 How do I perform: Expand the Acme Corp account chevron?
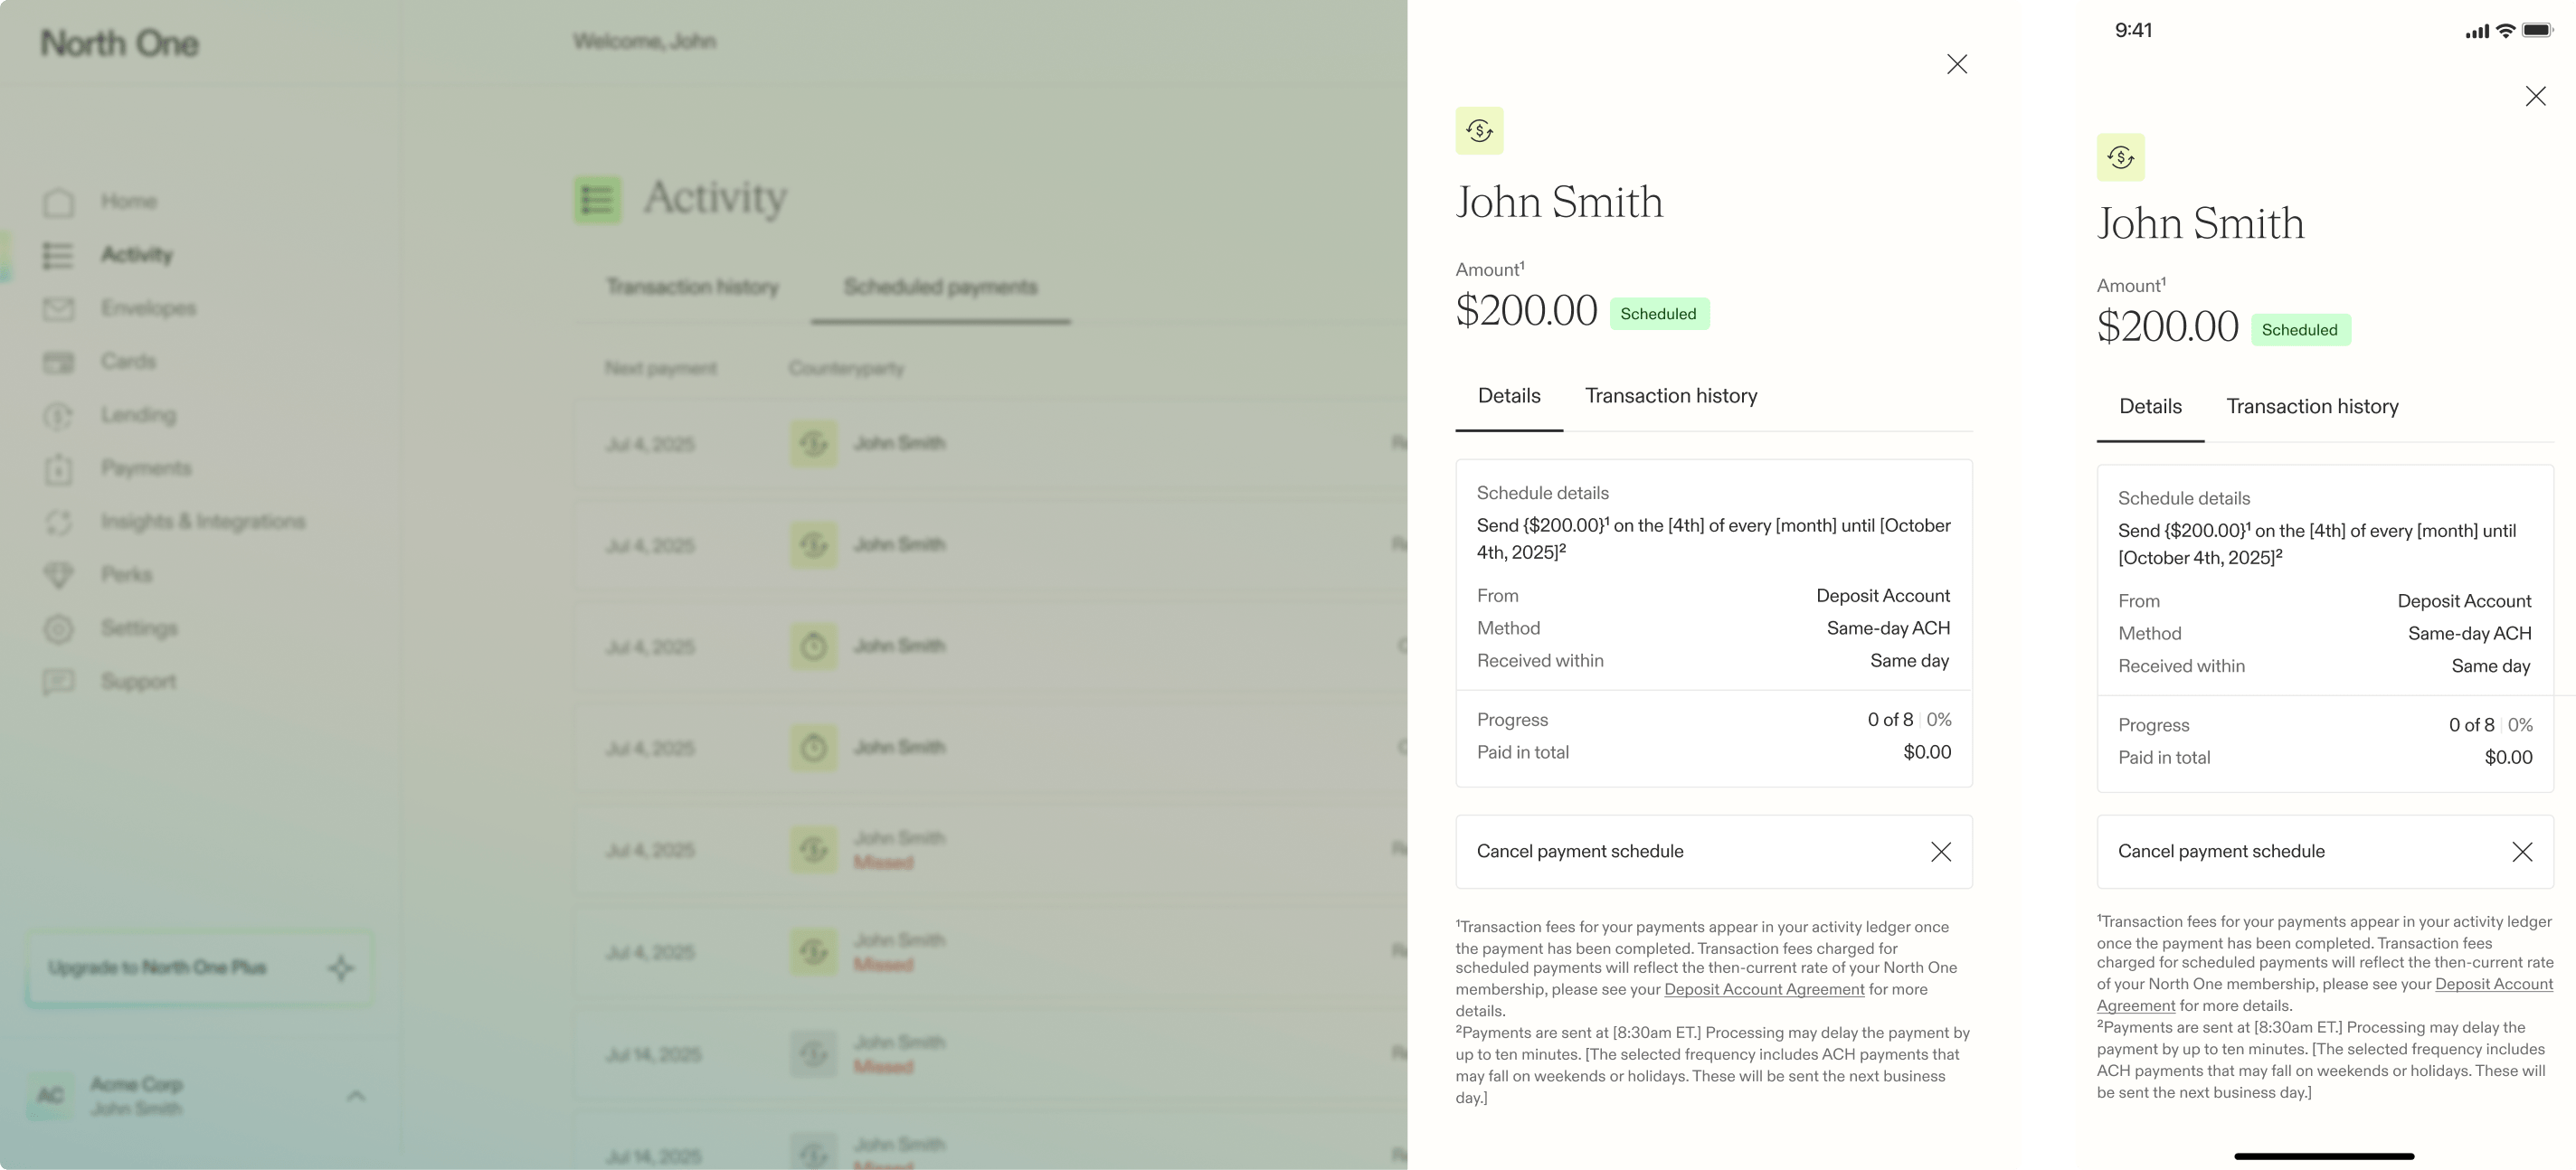click(355, 1096)
